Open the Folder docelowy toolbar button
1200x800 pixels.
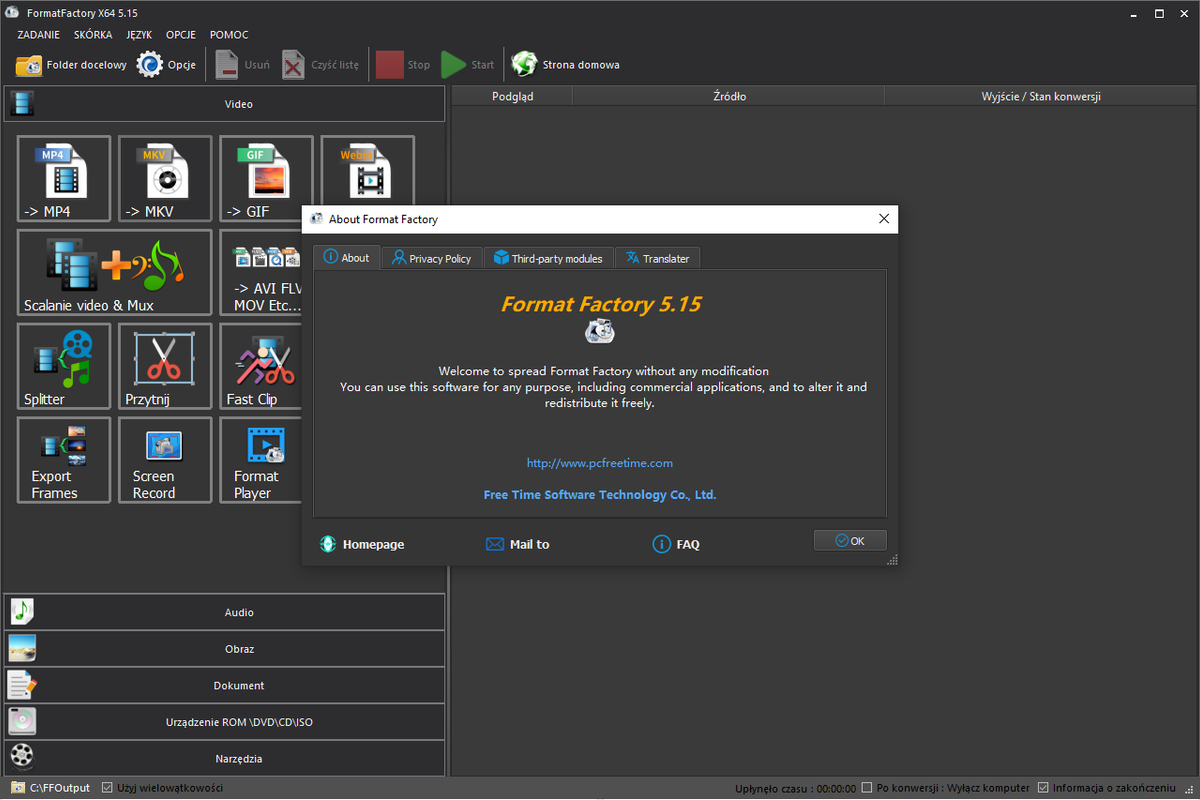(x=72, y=65)
